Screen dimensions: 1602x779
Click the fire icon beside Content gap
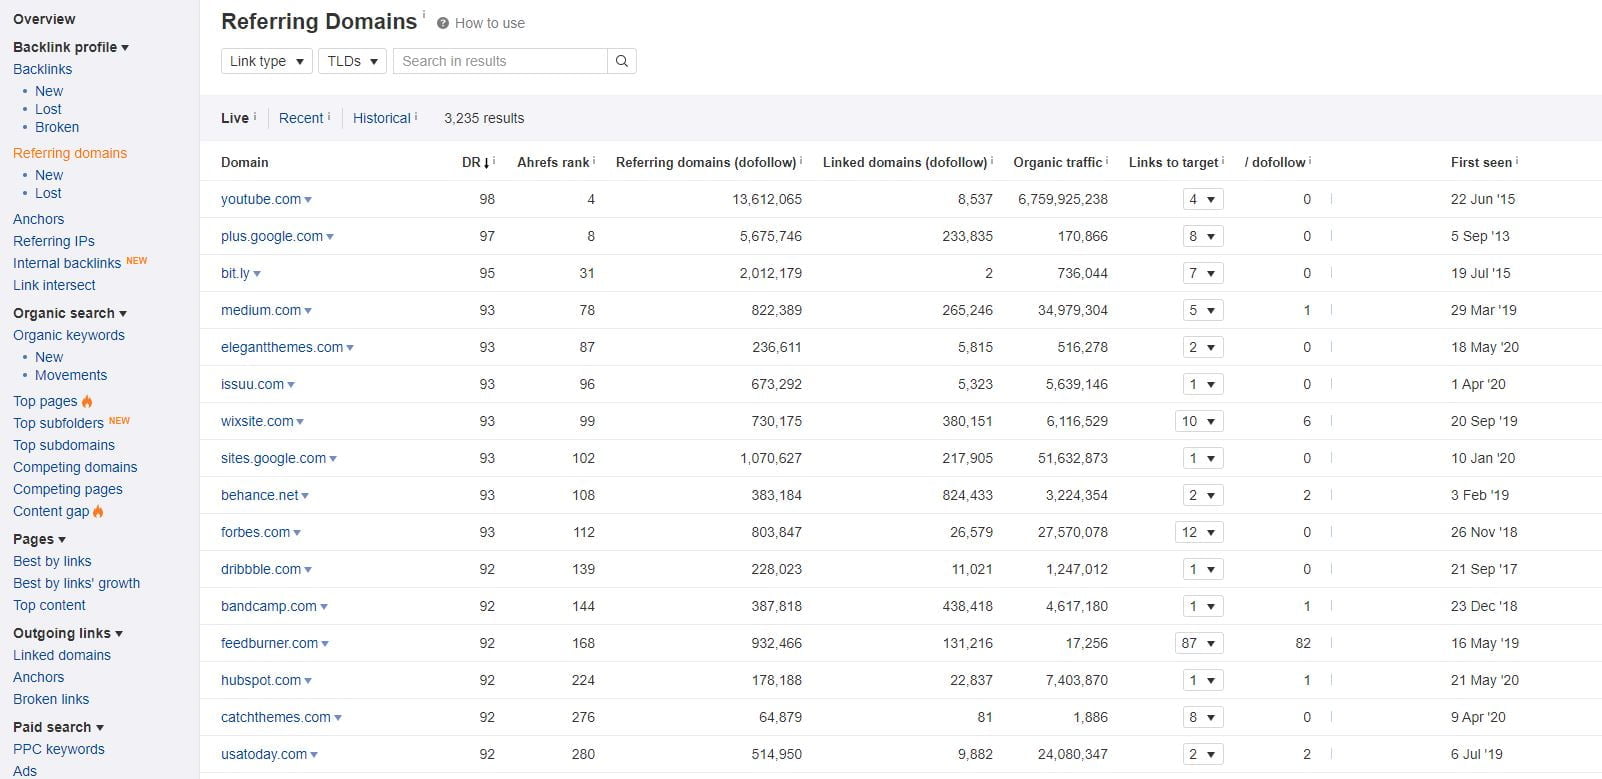pos(98,511)
